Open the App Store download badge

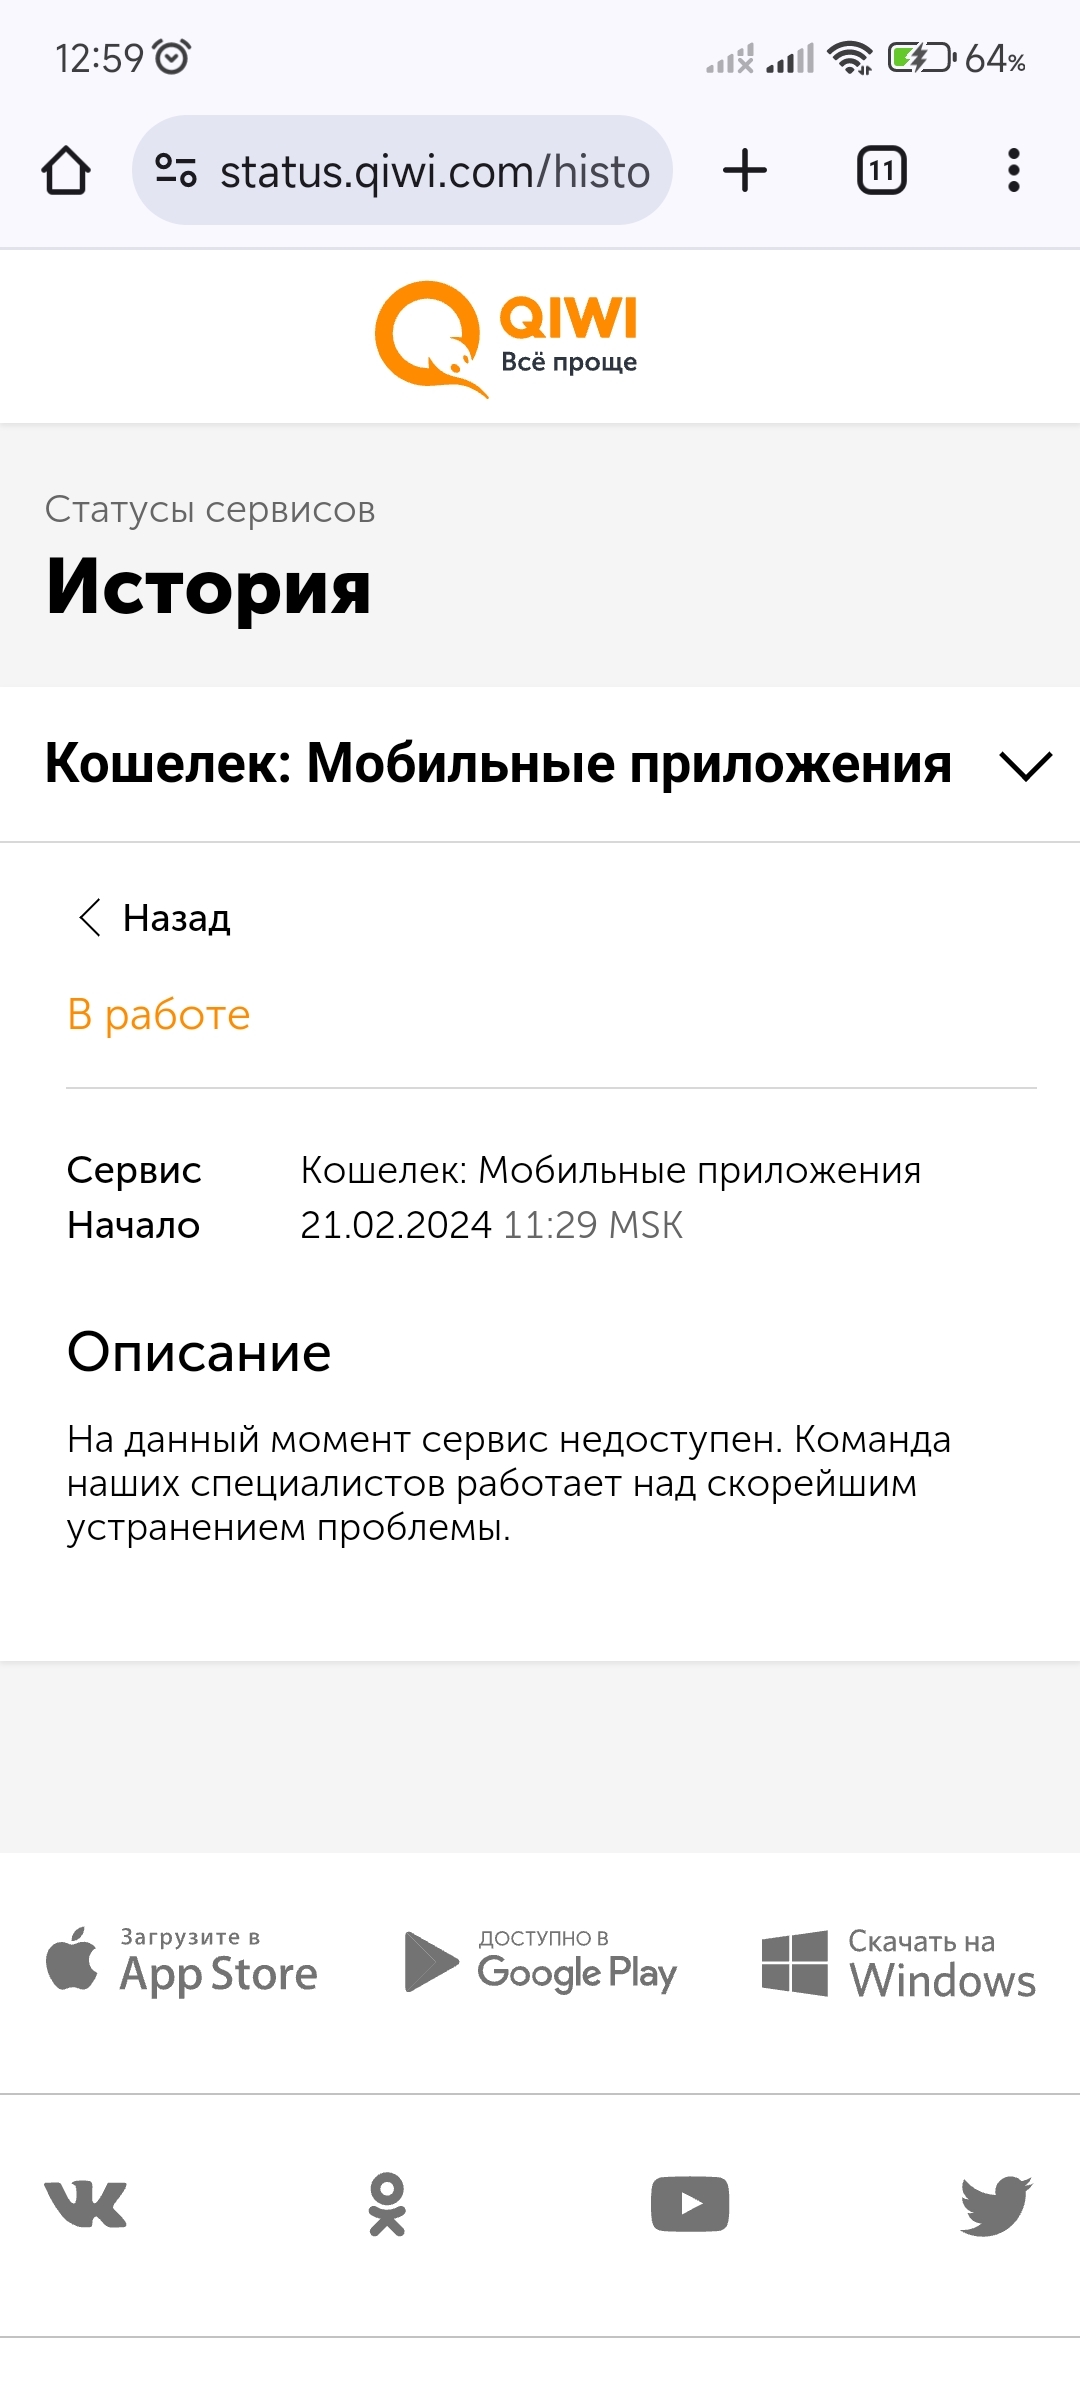[x=182, y=1962]
